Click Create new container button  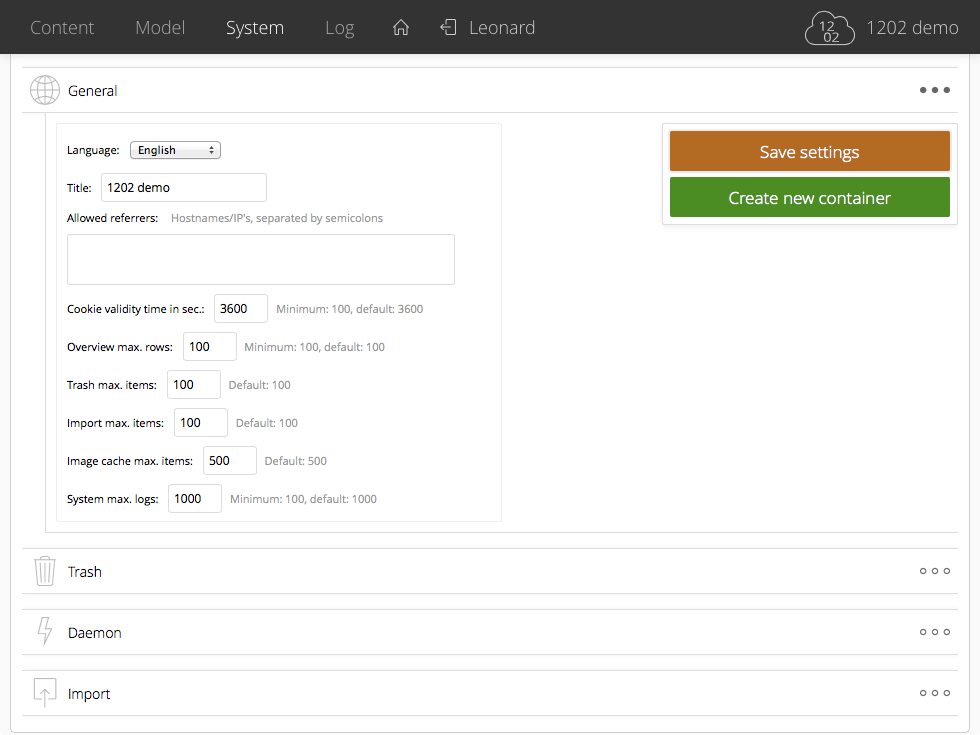809,198
